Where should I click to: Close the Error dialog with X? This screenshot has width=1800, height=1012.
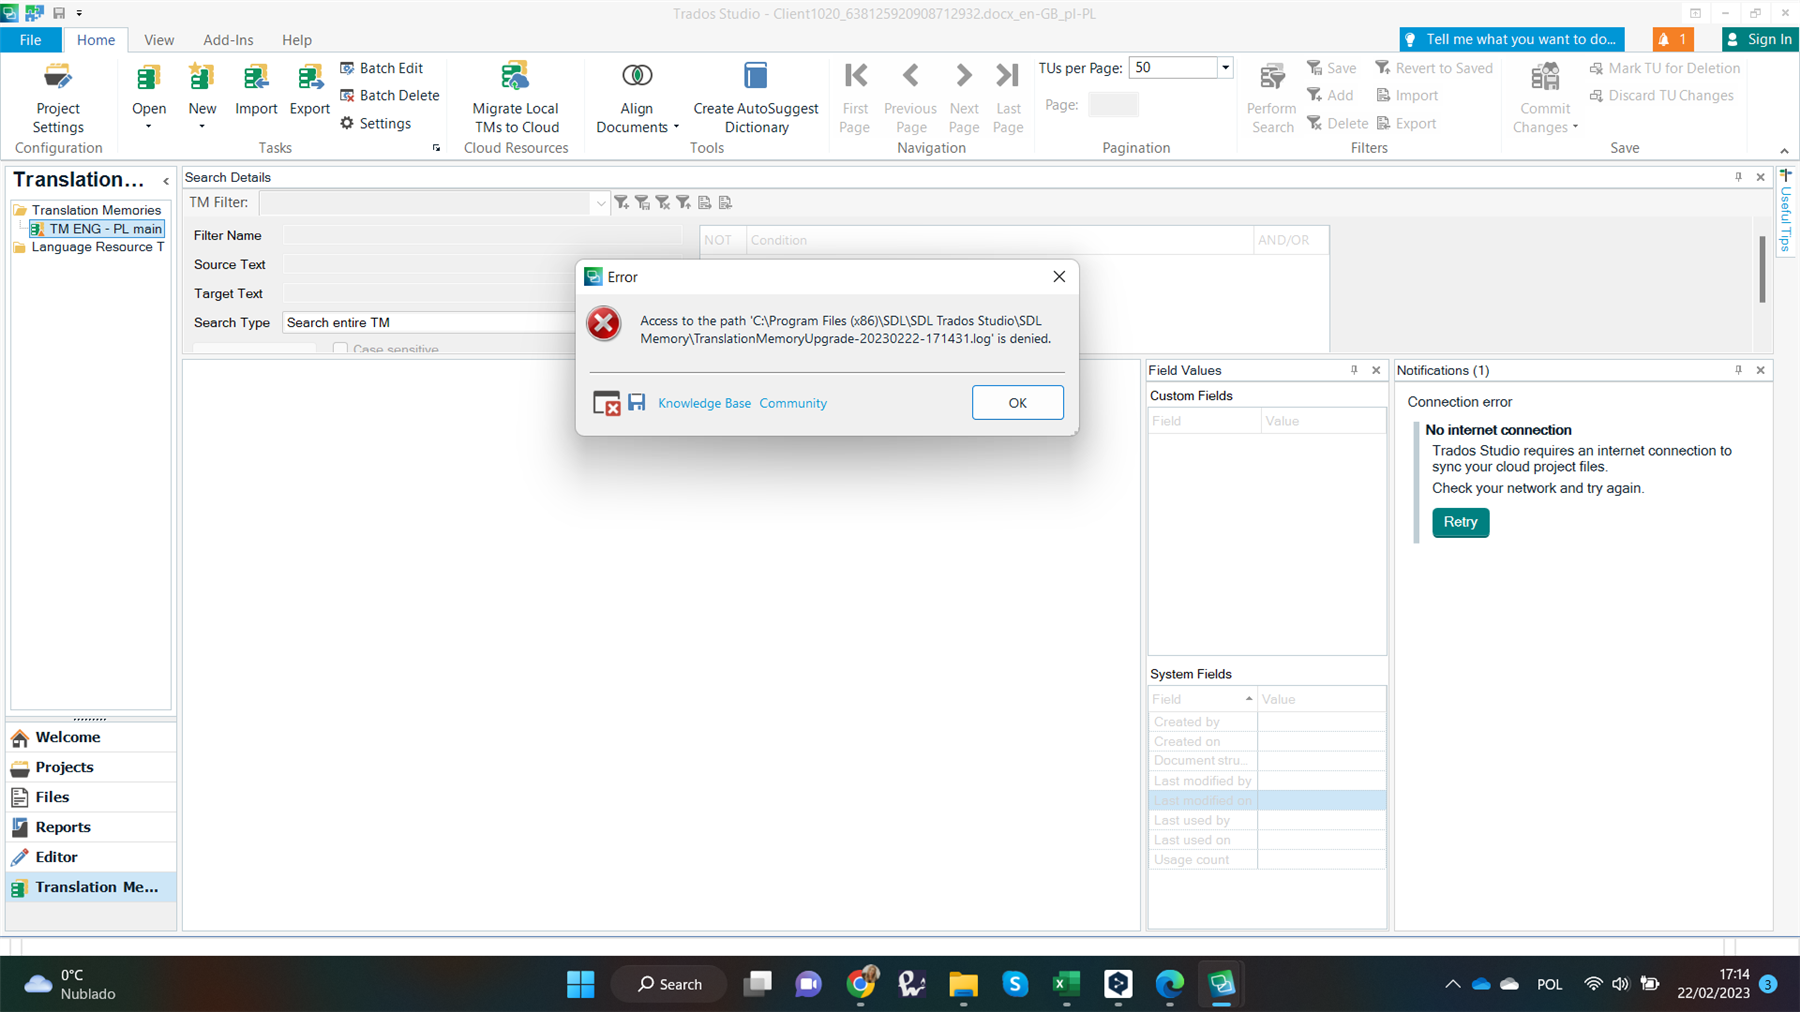click(1059, 277)
